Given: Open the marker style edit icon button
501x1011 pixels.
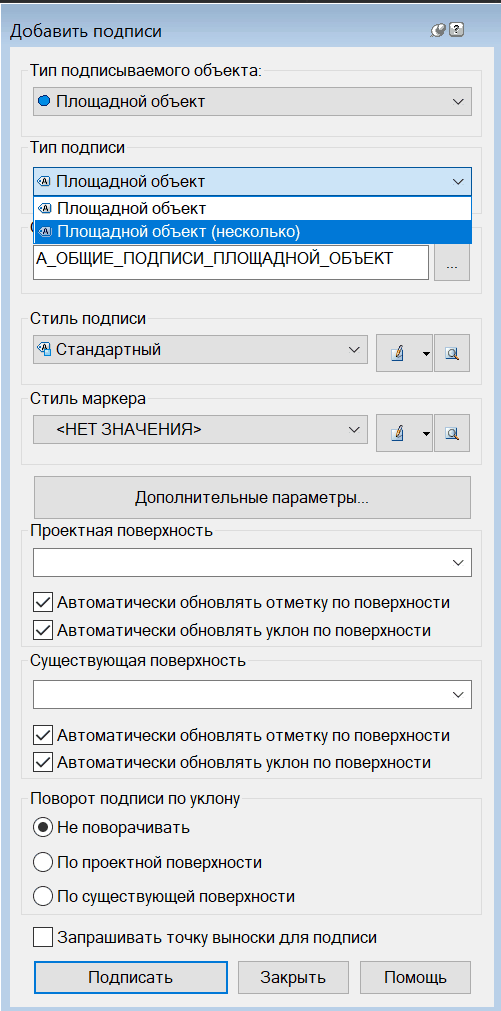Looking at the screenshot, I should (x=397, y=433).
